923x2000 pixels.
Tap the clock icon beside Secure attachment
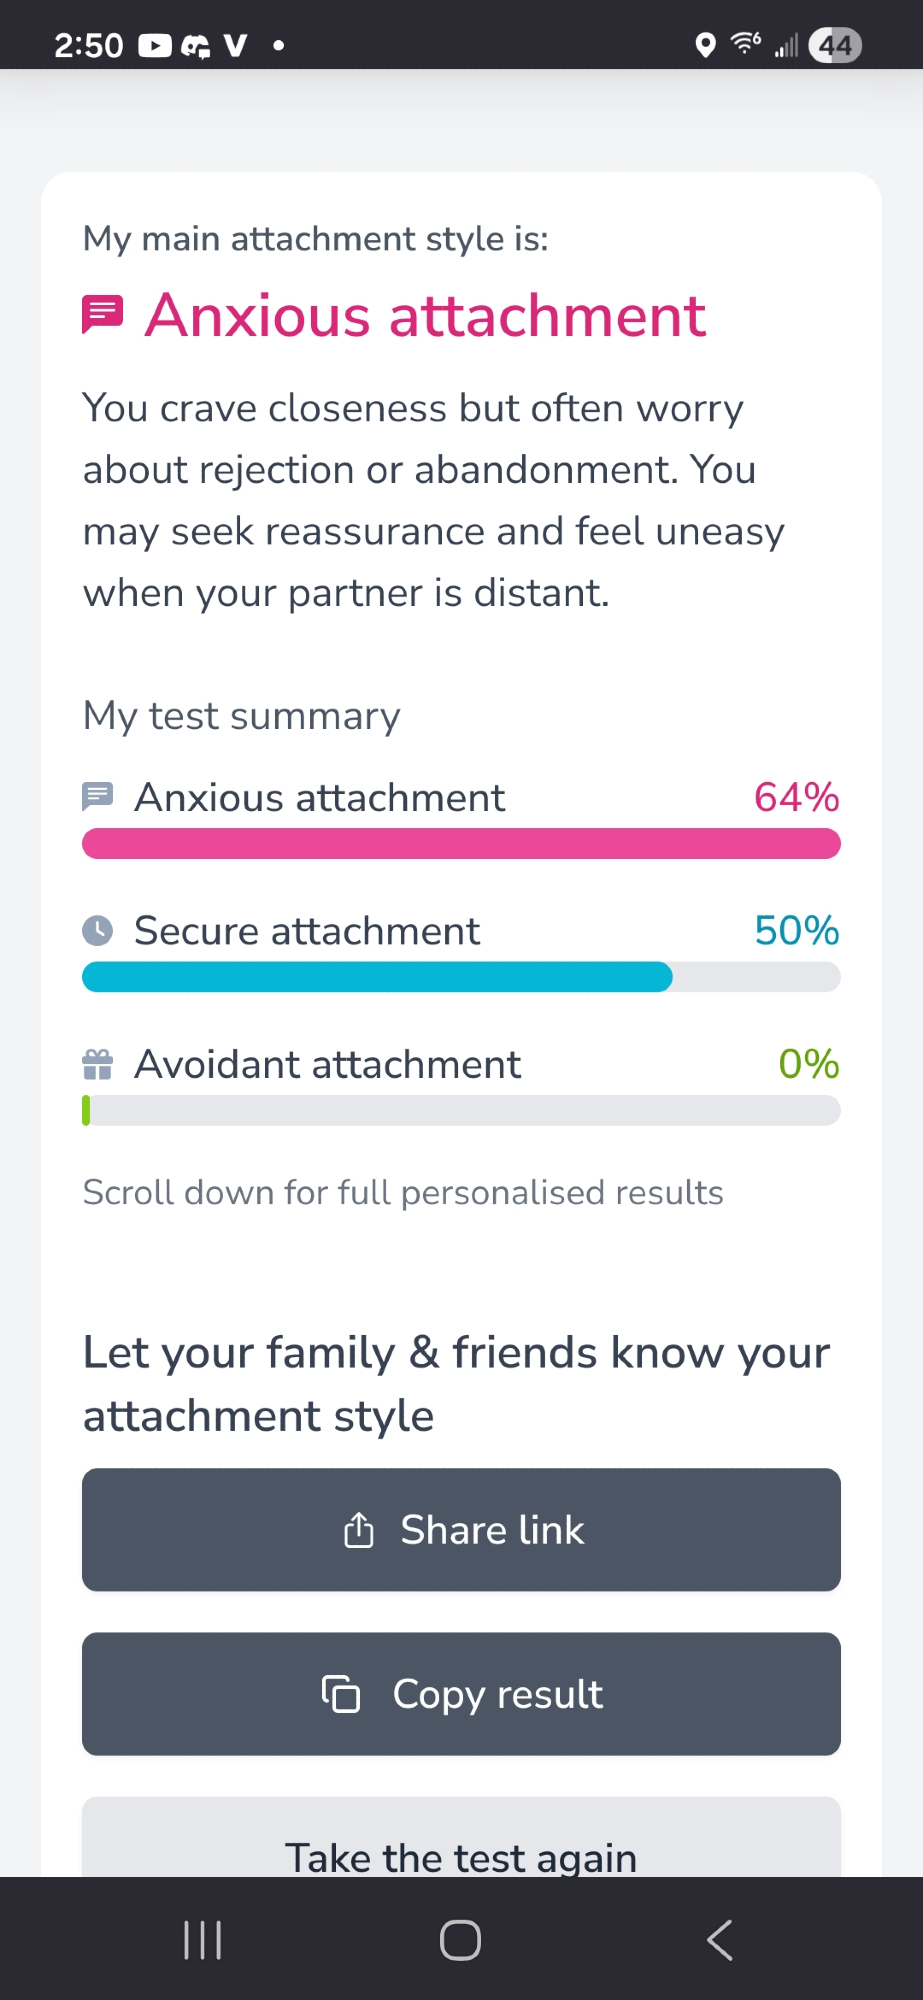click(x=97, y=931)
